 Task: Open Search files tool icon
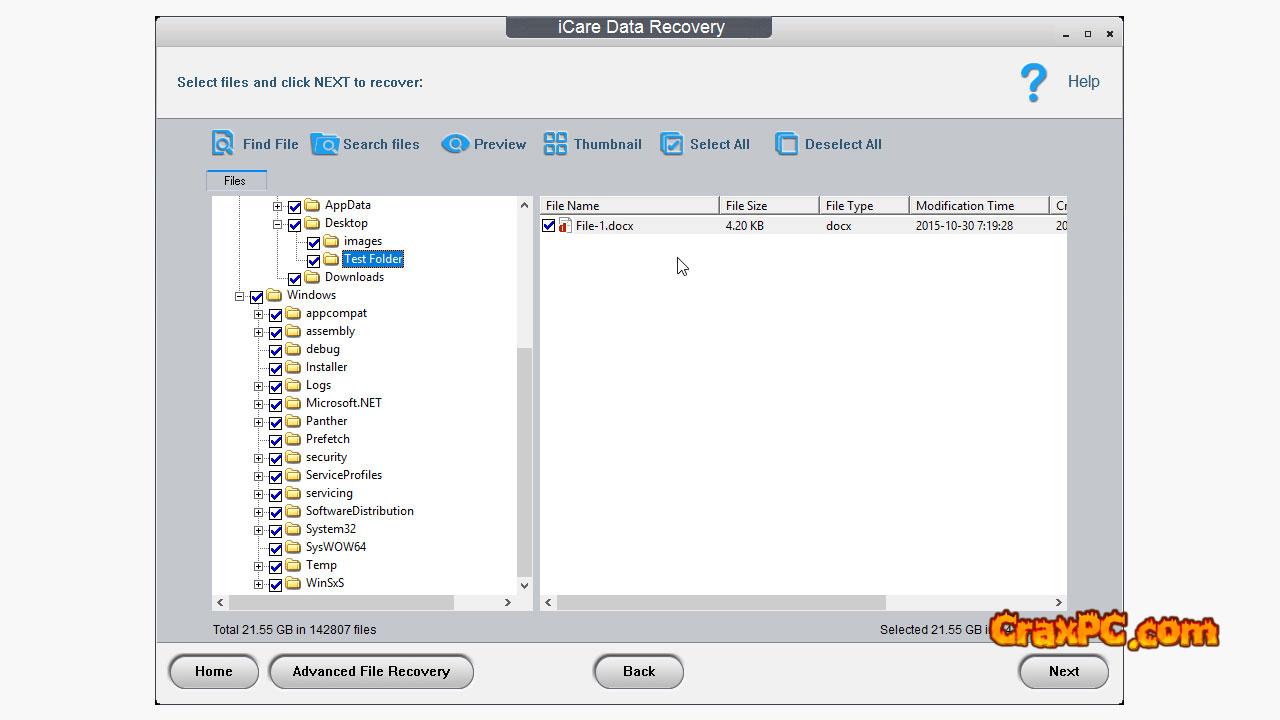point(325,144)
